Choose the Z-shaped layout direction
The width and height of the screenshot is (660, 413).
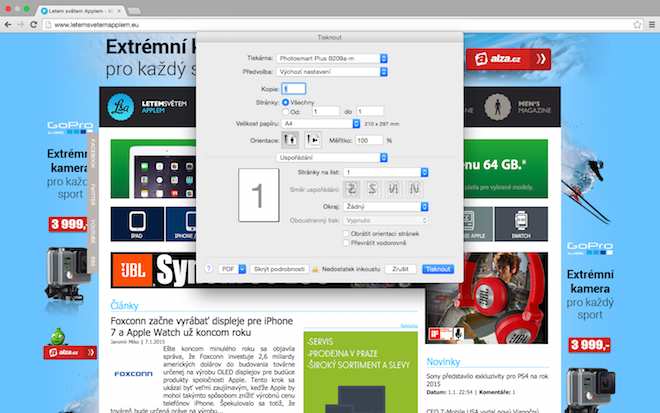tap(351, 189)
